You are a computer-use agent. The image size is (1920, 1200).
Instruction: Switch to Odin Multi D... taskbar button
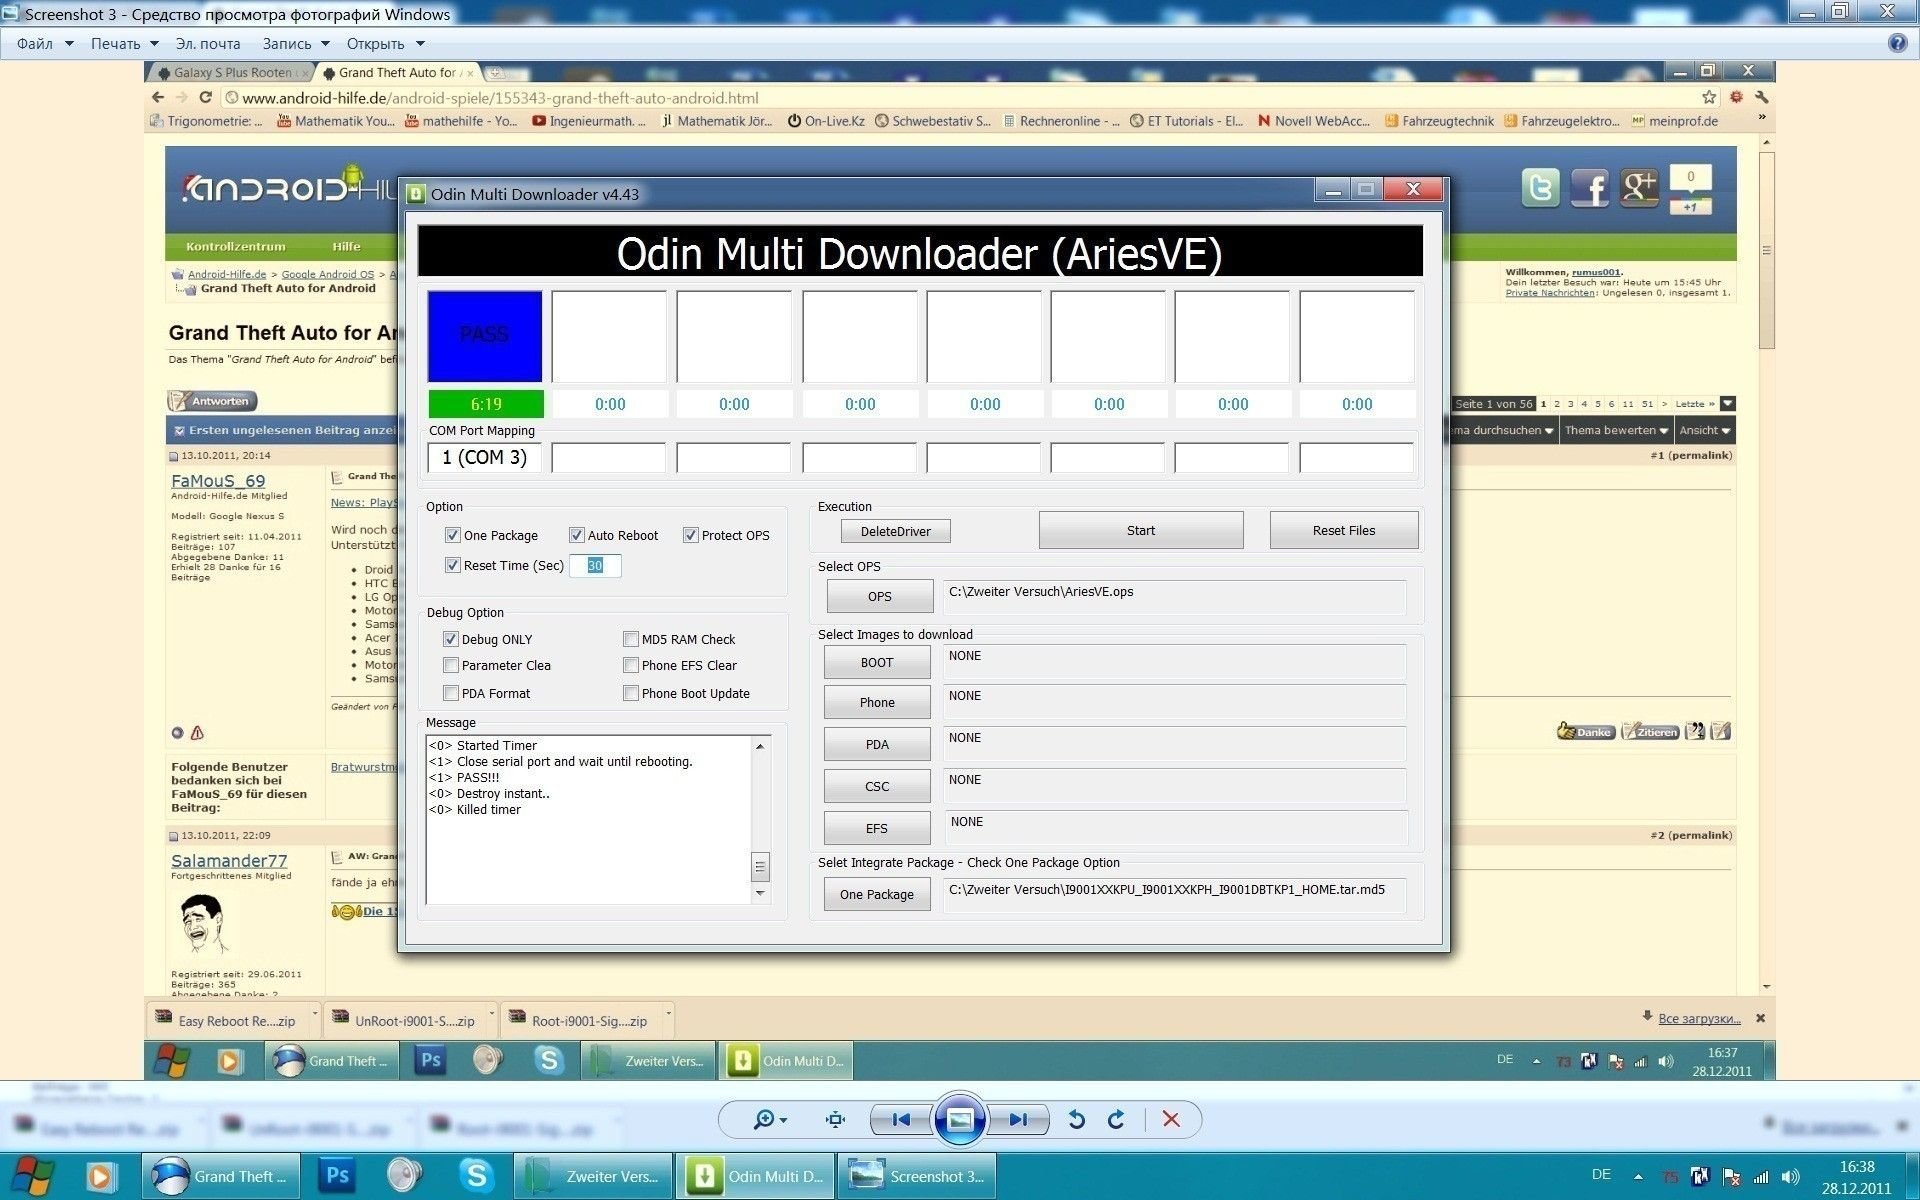pos(755,1176)
